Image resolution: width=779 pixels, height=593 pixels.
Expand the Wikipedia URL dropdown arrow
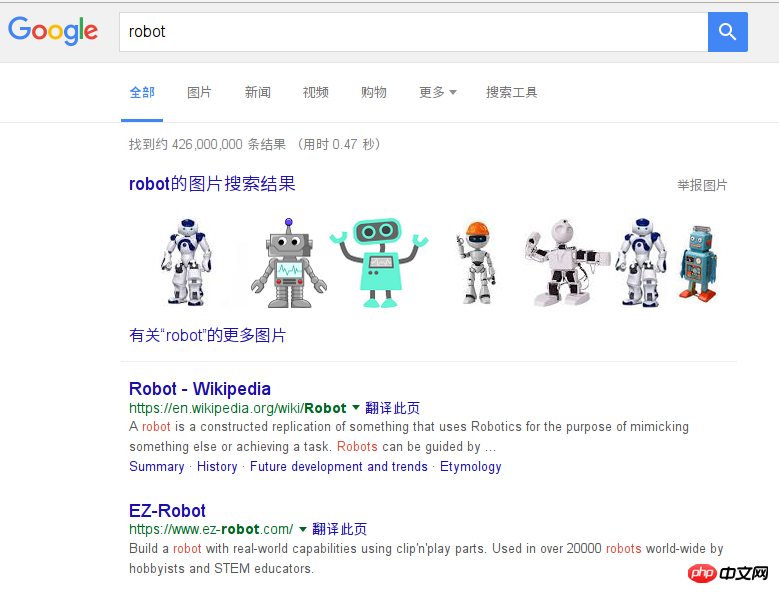(x=356, y=408)
